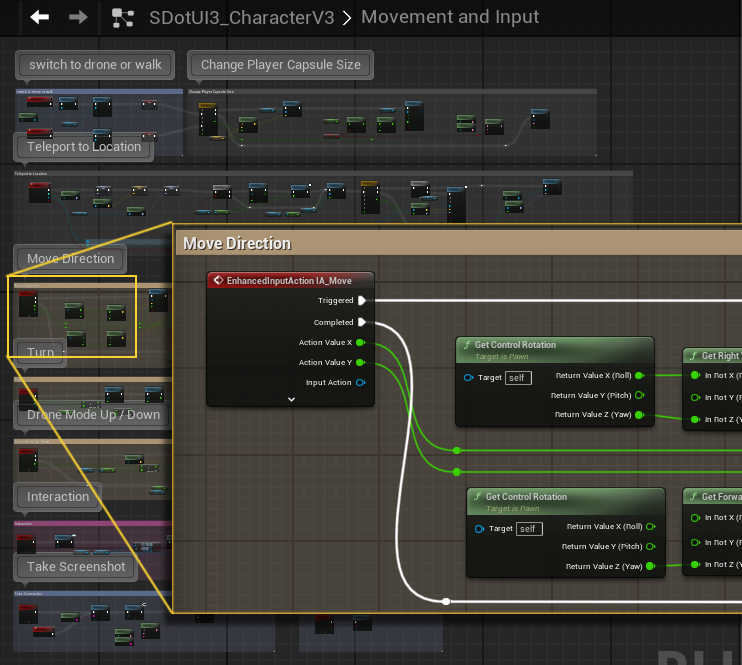Click the Take Screenshot comment label

point(76,567)
